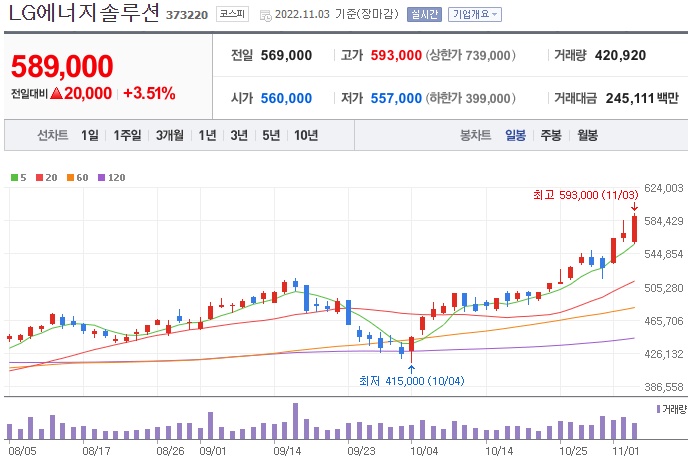
Task: Click the red up-triangle next to 20,000
Action: tap(57, 93)
